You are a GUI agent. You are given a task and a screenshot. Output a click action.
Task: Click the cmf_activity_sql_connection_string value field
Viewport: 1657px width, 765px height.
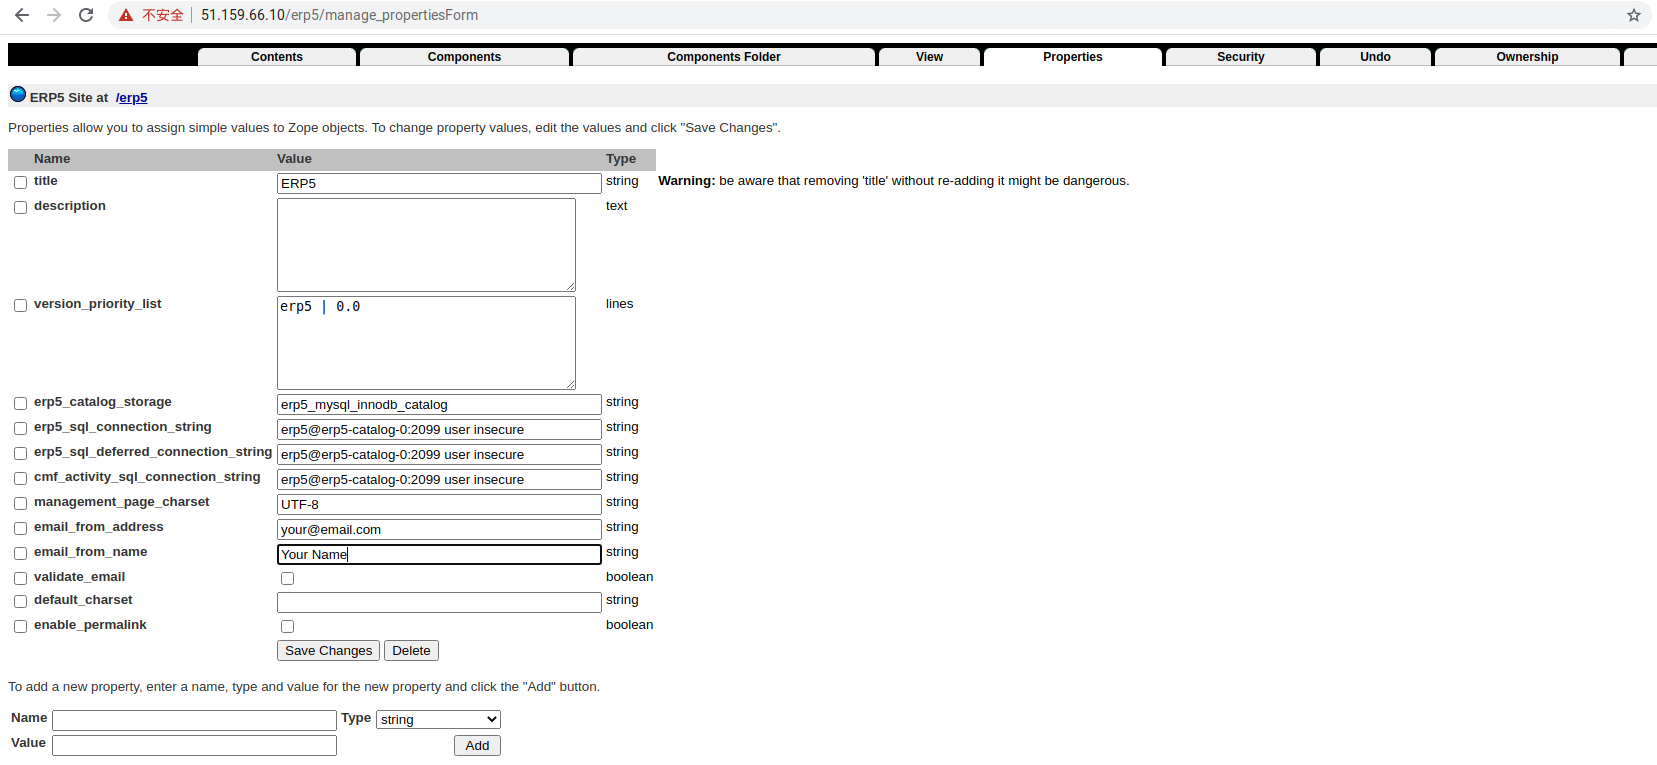click(439, 479)
